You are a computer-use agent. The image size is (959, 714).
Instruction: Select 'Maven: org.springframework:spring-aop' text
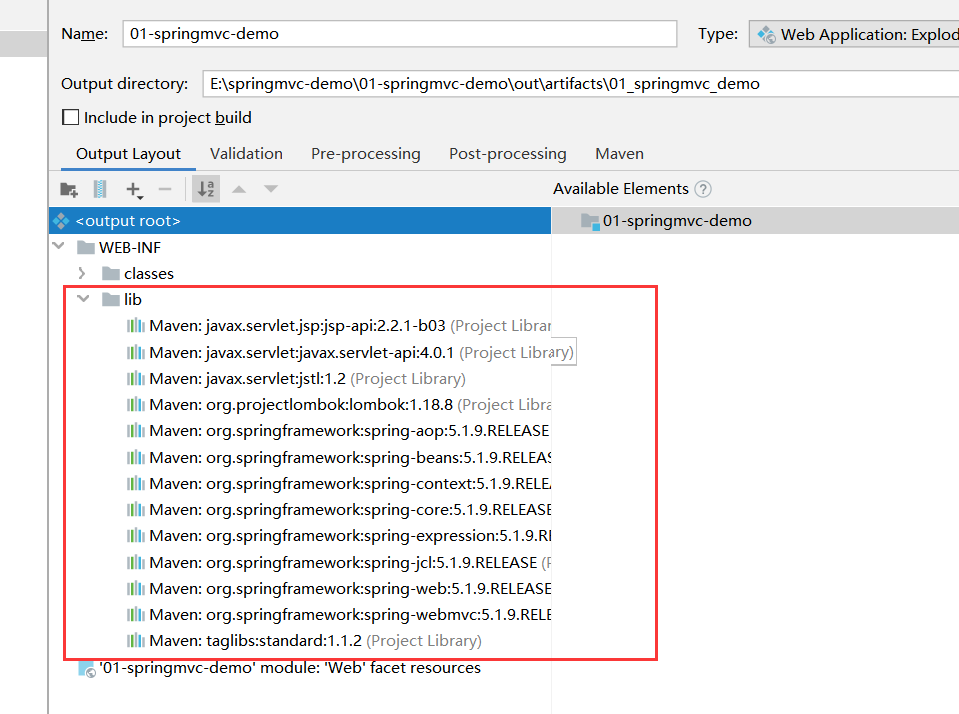pyautogui.click(x=297, y=431)
